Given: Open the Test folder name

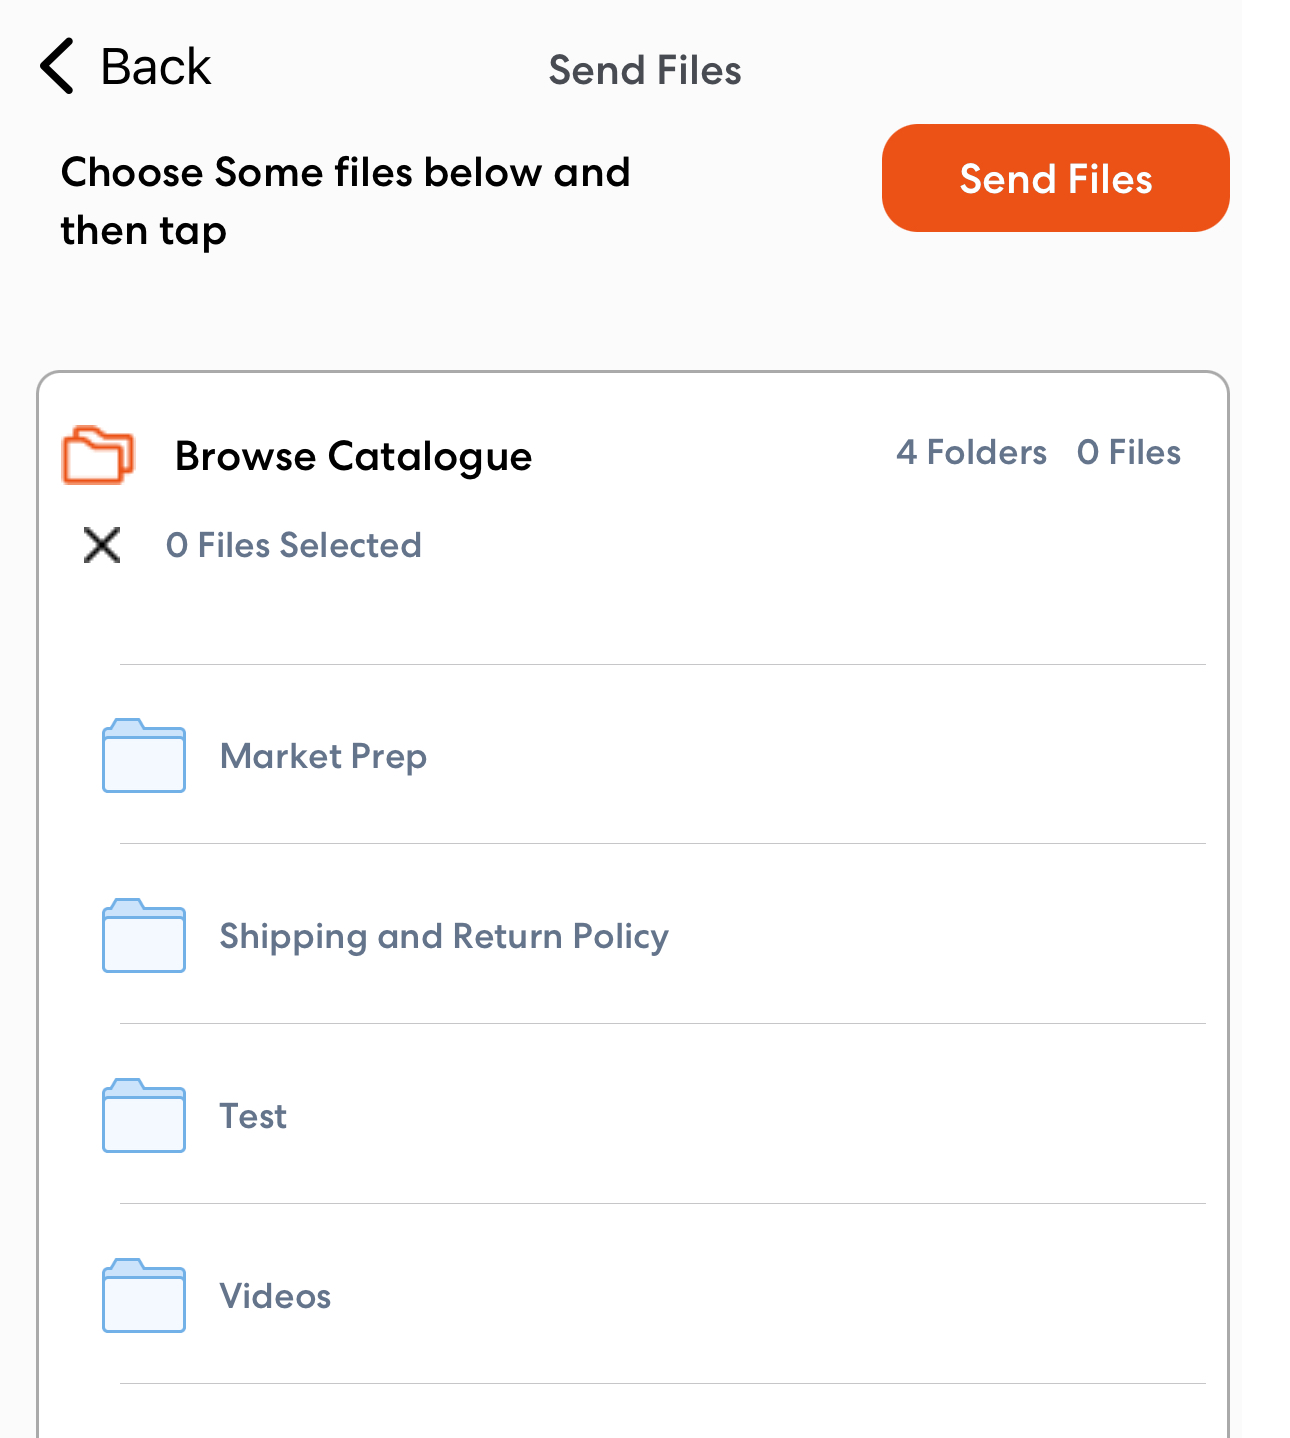Looking at the screenshot, I should [x=253, y=1116].
